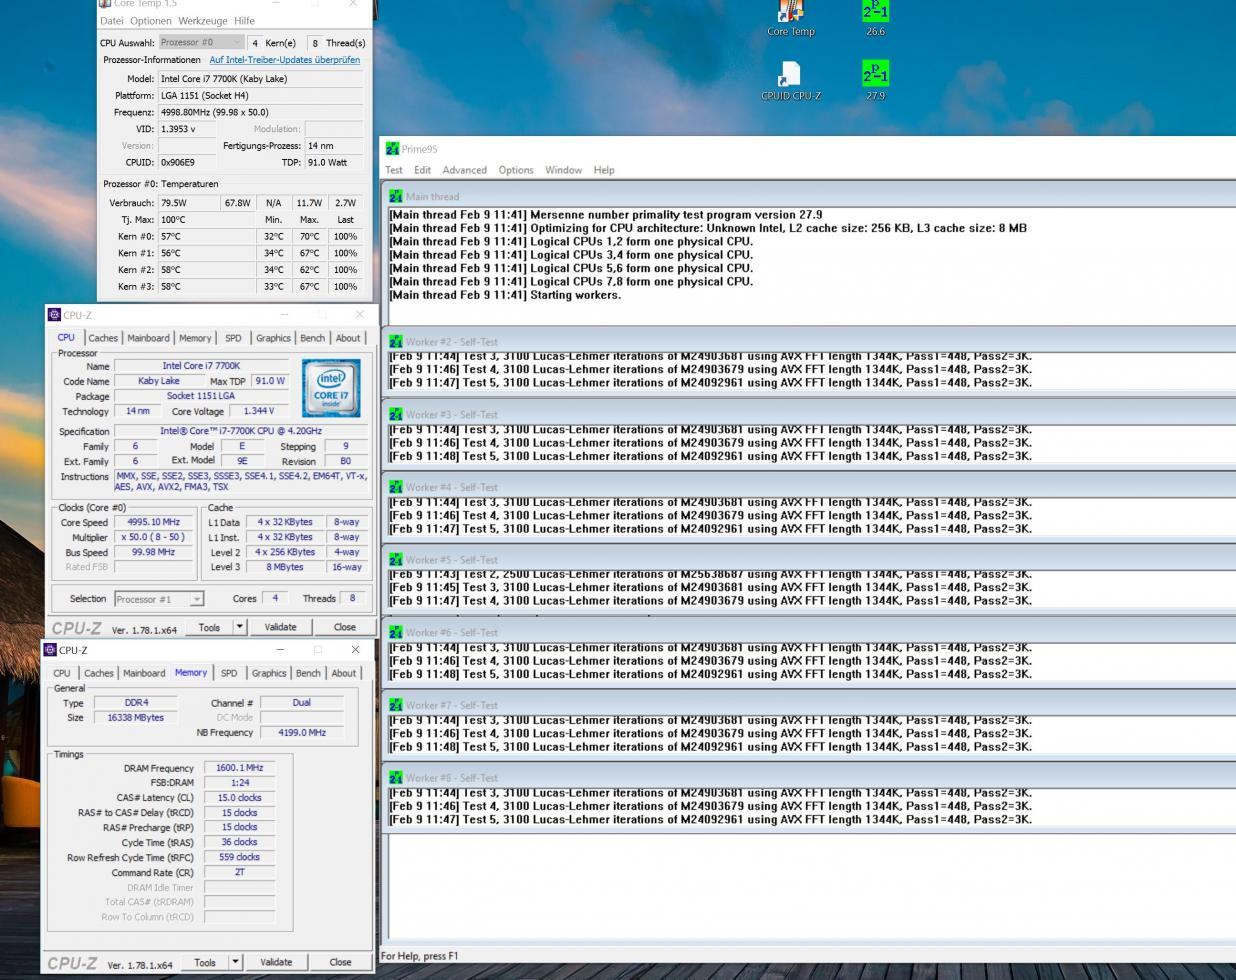Switch to Memory tab in upper CPU-Z window
Screen dimensions: 1236x980
[x=195, y=338]
